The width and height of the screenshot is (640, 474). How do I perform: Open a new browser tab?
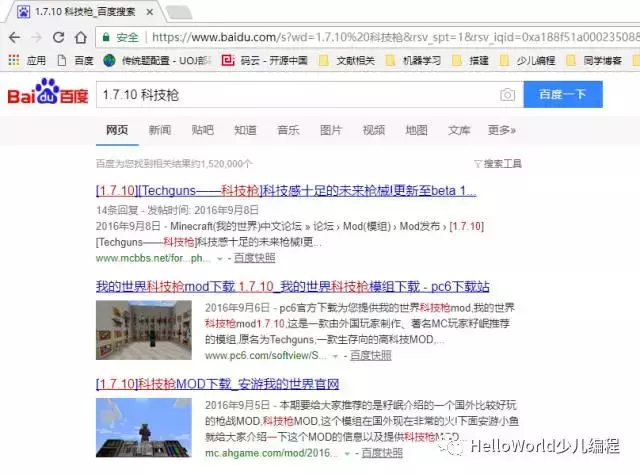[178, 12]
